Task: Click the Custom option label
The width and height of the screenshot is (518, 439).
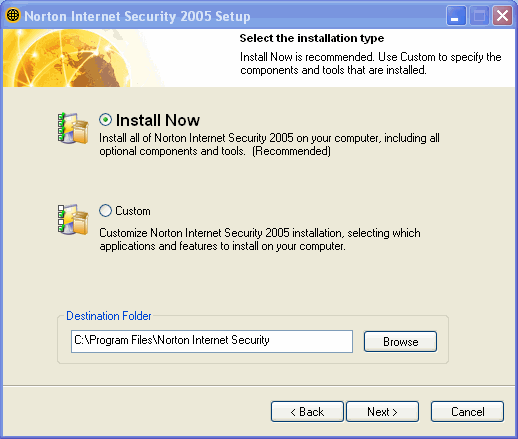Action: pos(133,211)
